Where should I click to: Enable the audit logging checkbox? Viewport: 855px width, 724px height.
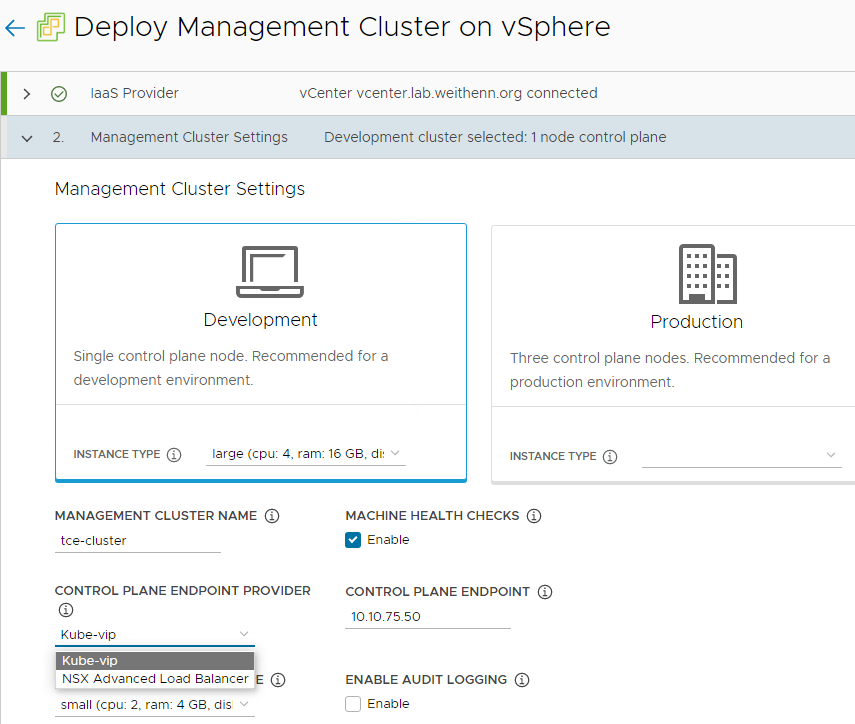tap(353, 704)
